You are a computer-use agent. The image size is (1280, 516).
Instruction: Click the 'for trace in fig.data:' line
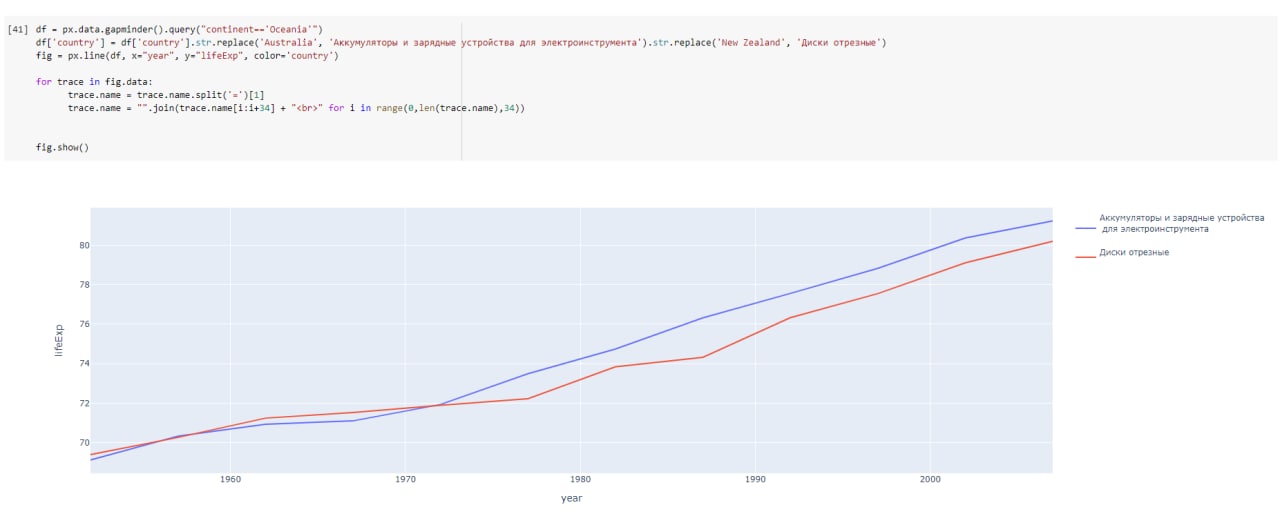(93, 82)
